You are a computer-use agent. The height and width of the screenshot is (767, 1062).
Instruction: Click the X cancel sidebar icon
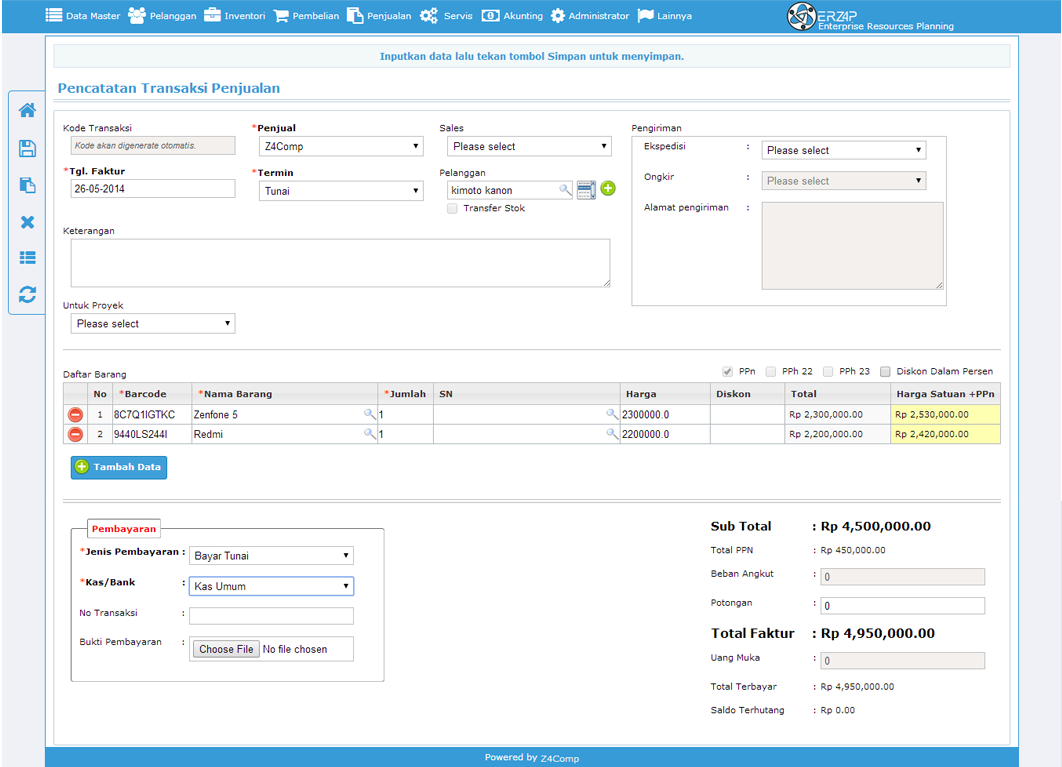click(27, 222)
